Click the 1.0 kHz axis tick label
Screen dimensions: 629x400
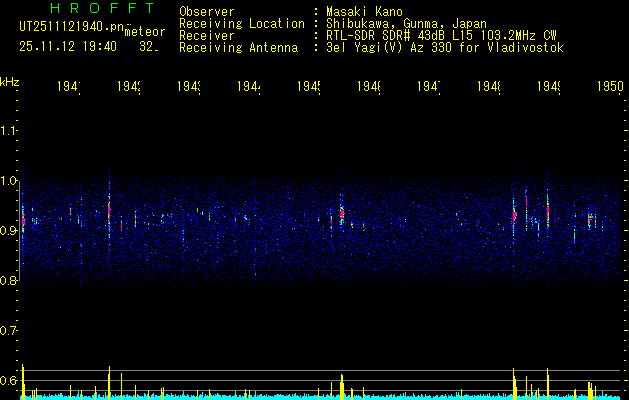(8, 181)
